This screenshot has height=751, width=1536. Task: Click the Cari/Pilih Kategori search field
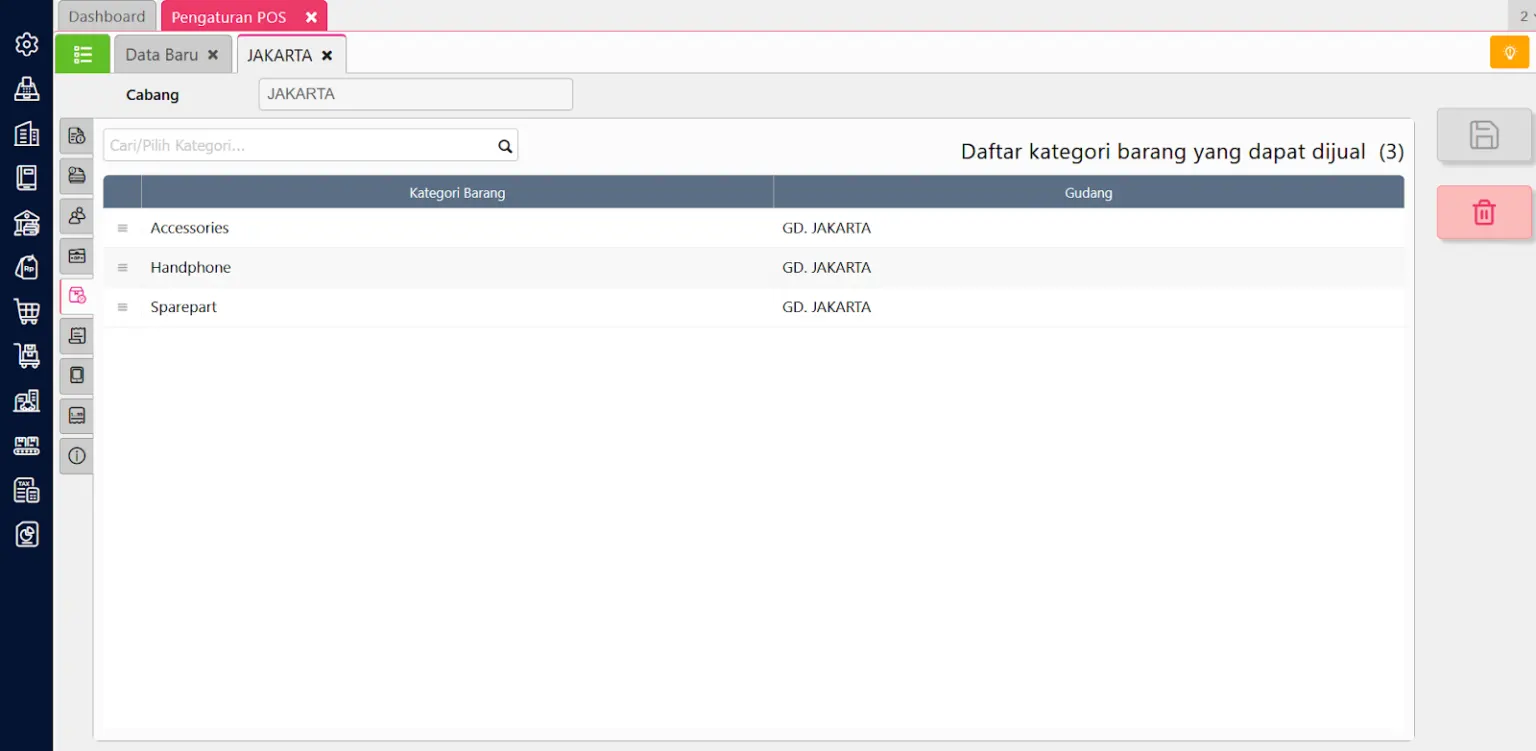(300, 146)
